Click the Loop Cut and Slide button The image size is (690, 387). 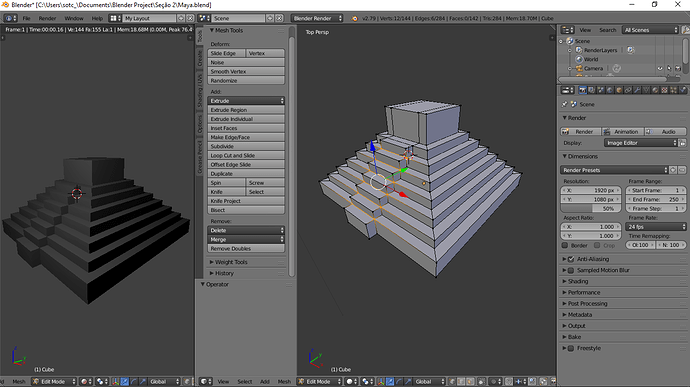(246, 155)
